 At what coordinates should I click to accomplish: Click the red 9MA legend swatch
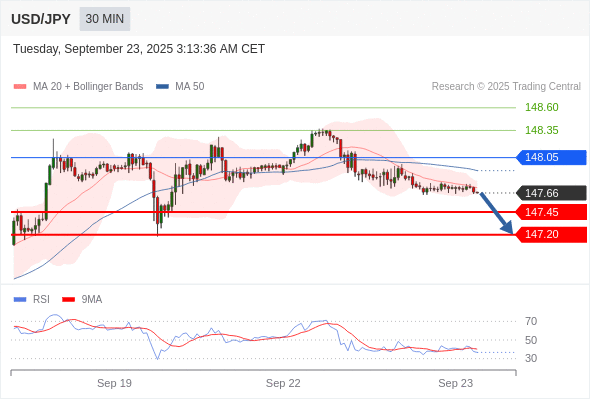pyautogui.click(x=68, y=300)
